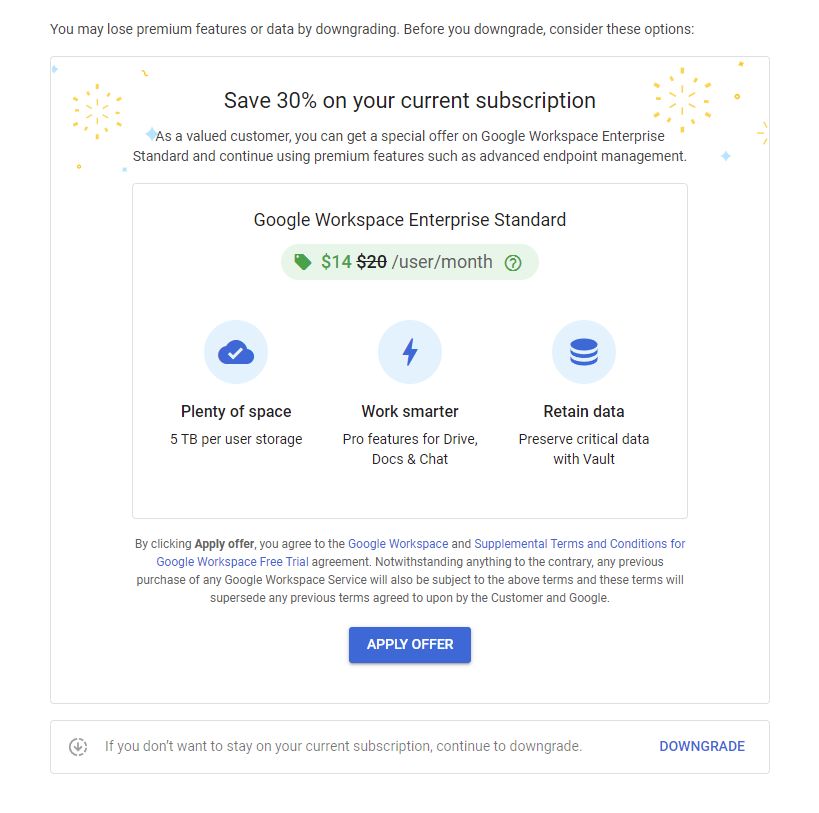The width and height of the screenshot is (819, 813).
Task: Click the database Retain data icon
Action: point(584,352)
